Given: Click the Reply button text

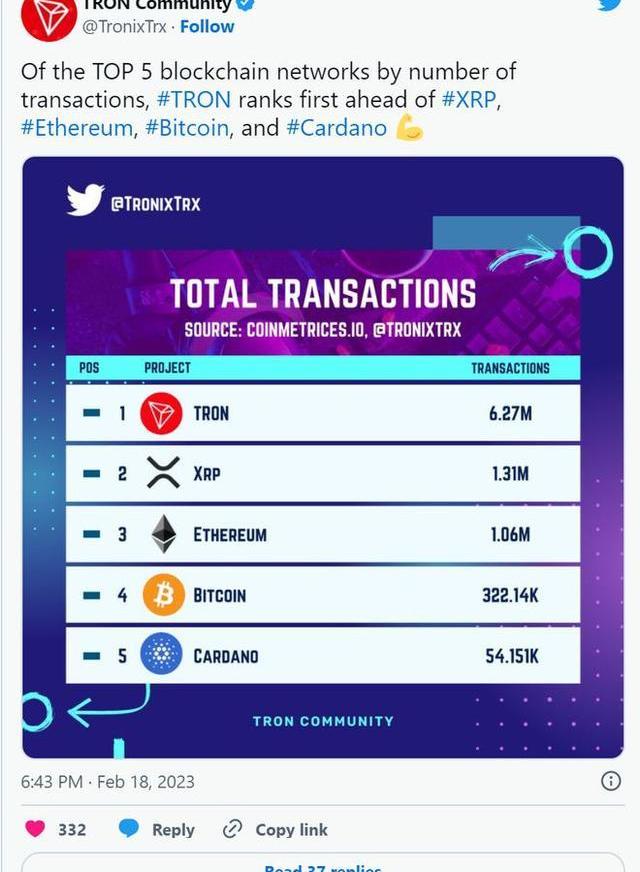Looking at the screenshot, I should [173, 829].
